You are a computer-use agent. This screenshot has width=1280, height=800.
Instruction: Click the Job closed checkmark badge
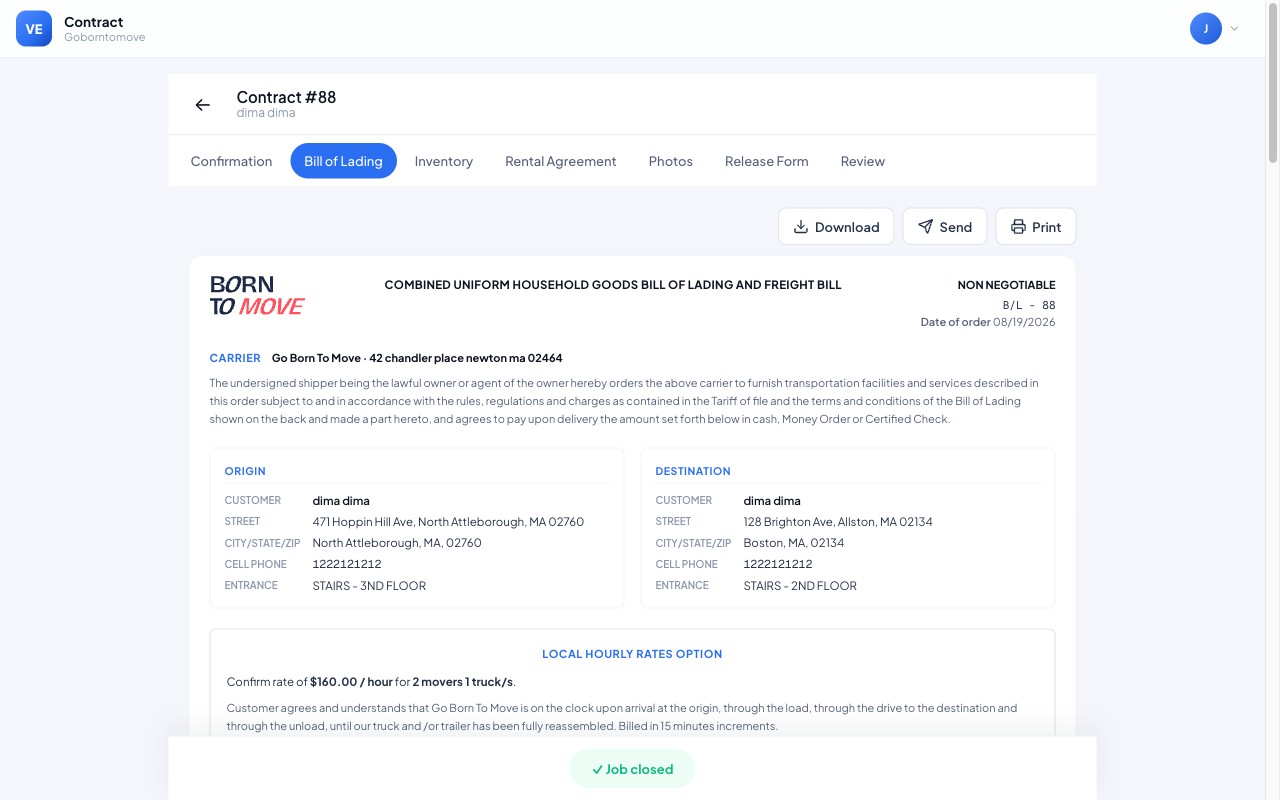pos(632,769)
